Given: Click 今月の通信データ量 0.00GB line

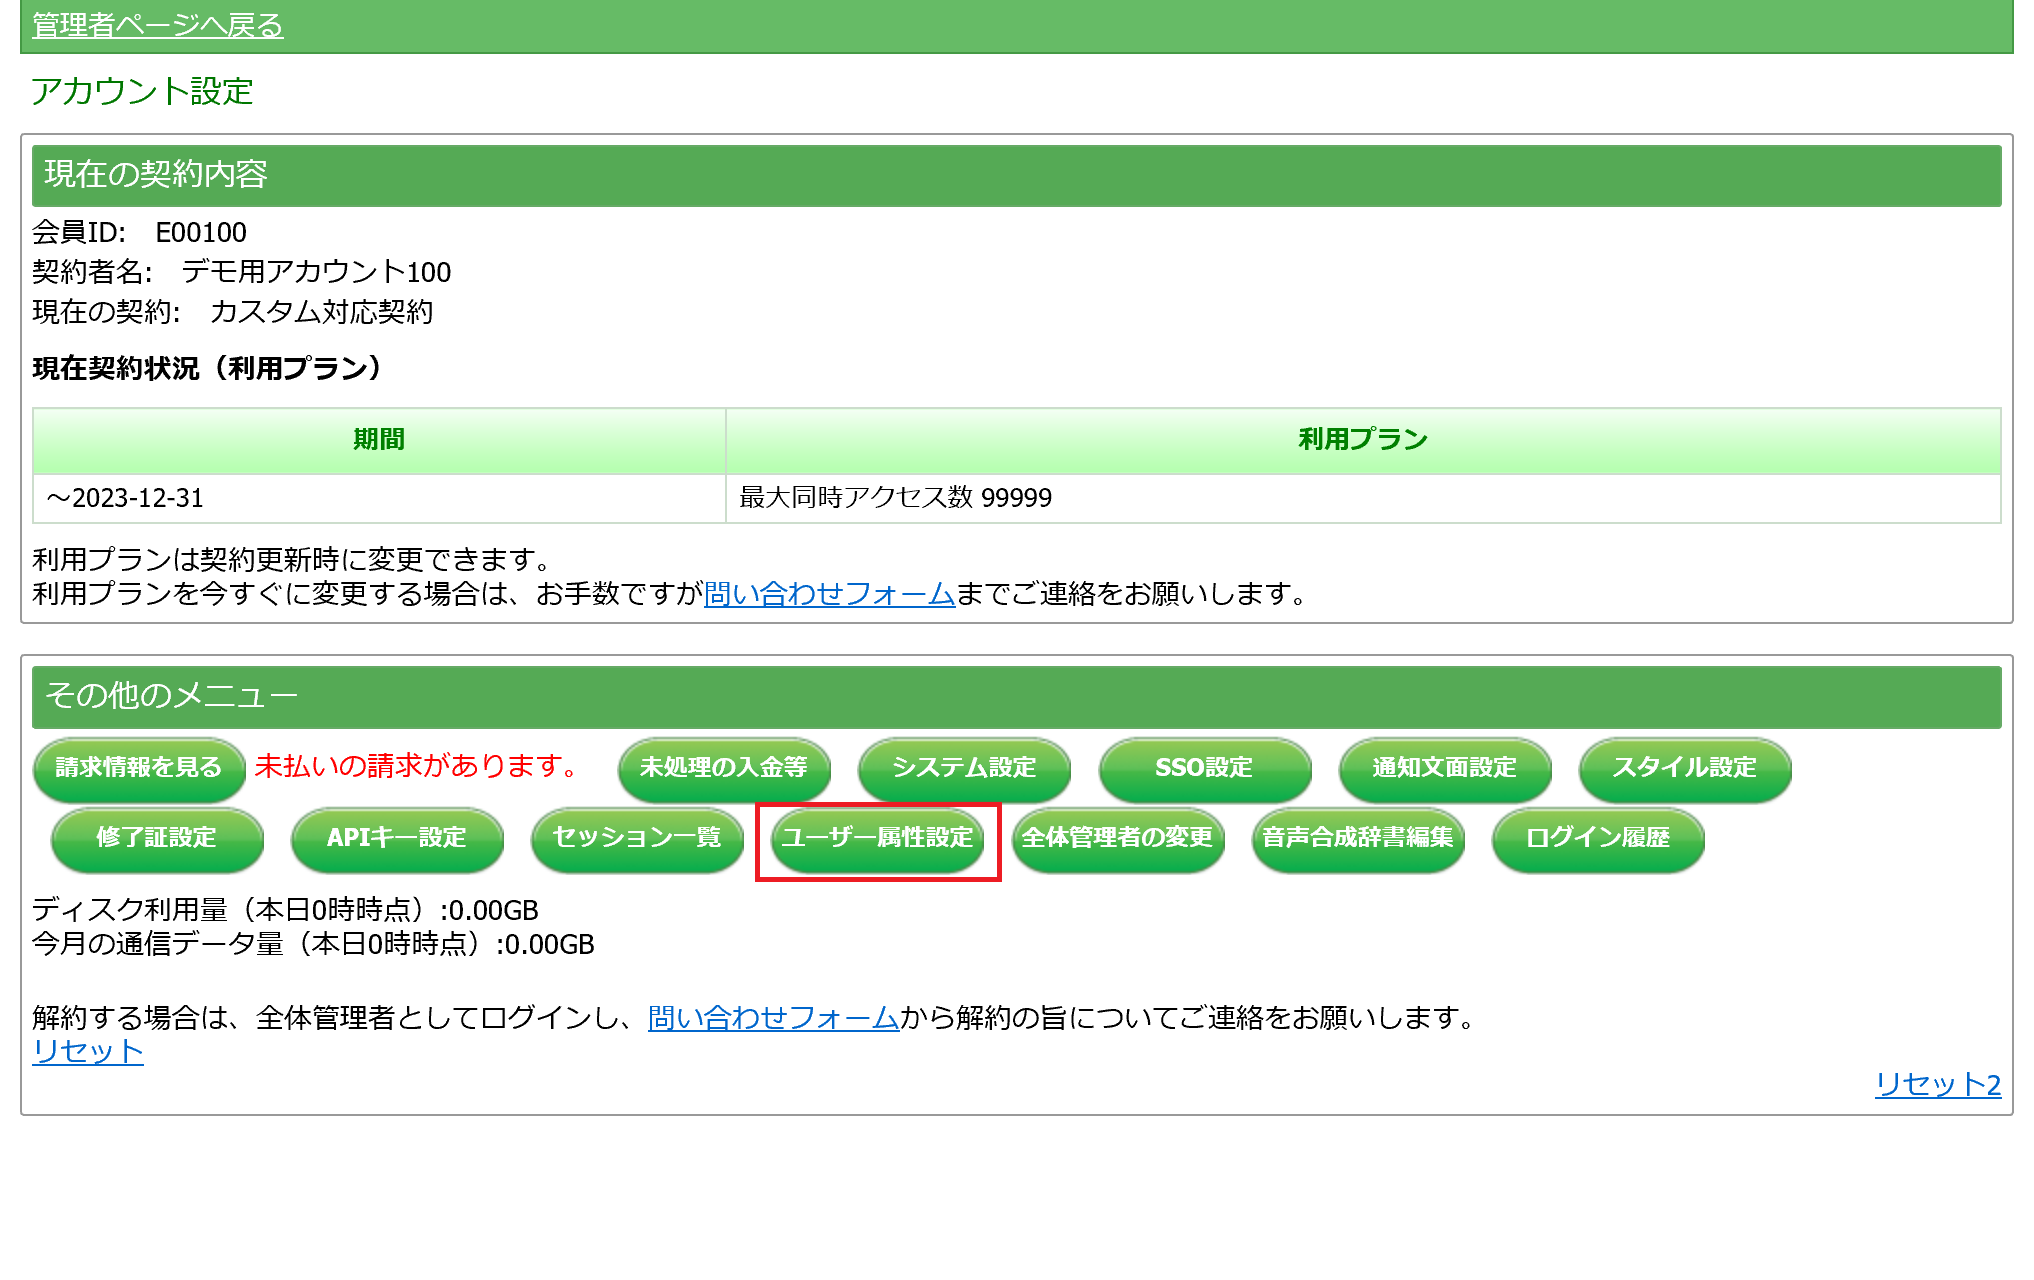Looking at the screenshot, I should [313, 944].
